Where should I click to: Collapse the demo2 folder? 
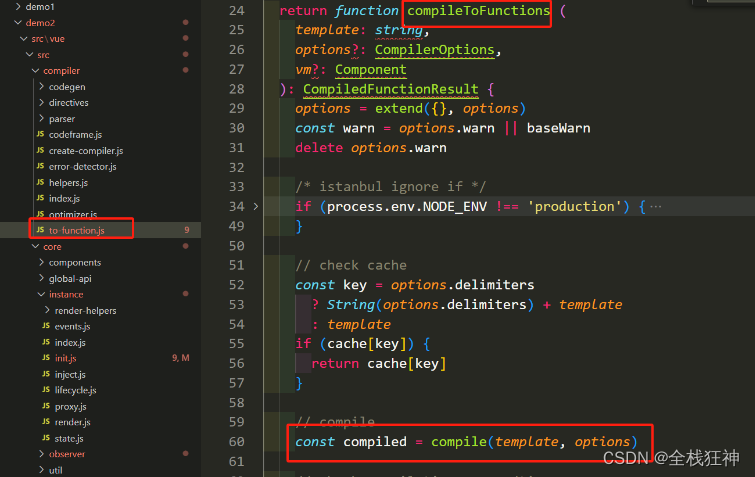[18, 23]
